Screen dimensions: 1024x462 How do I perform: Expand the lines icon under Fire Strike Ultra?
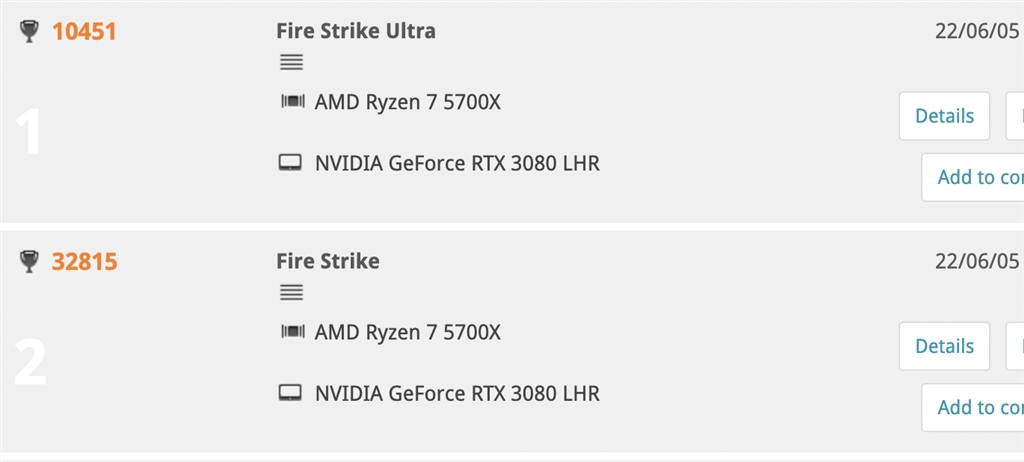click(291, 62)
